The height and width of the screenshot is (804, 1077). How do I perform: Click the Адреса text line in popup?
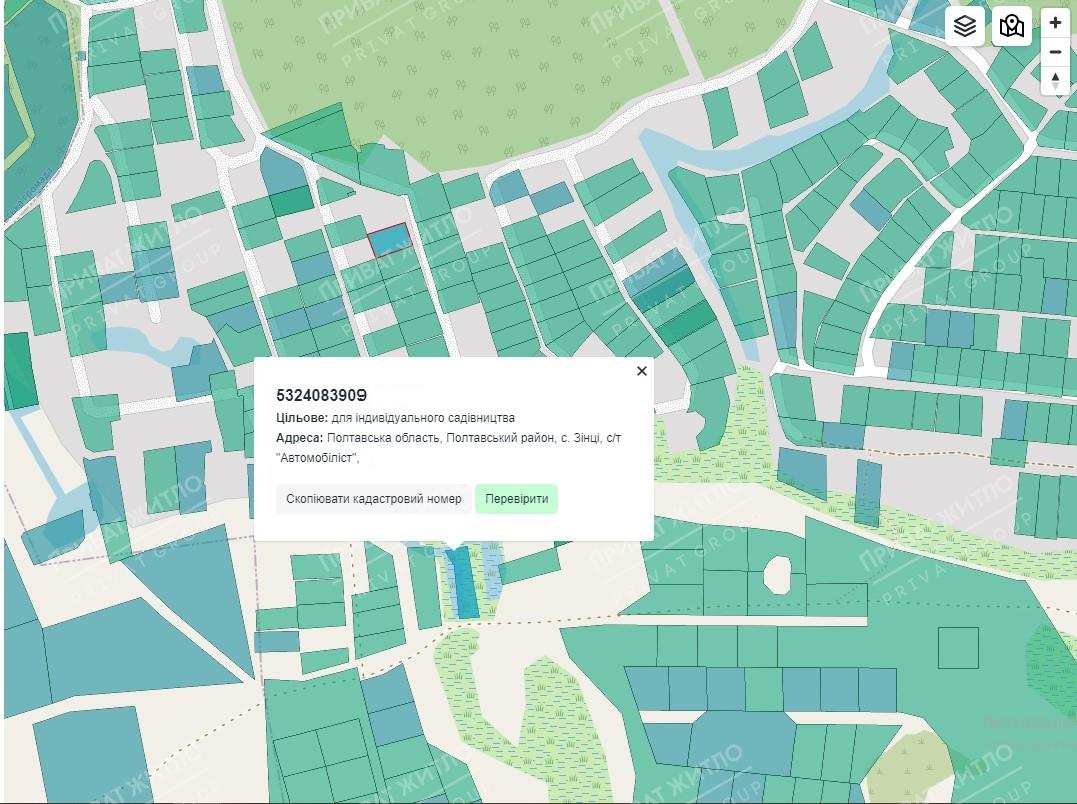448,438
